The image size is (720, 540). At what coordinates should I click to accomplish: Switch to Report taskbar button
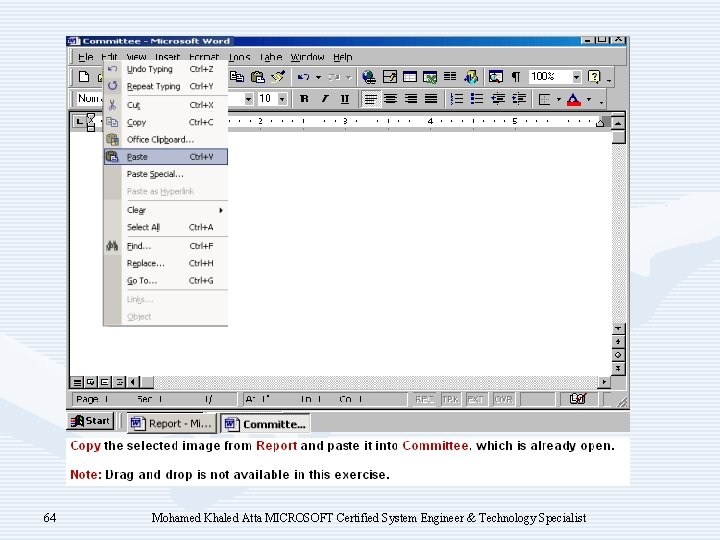tap(171, 423)
